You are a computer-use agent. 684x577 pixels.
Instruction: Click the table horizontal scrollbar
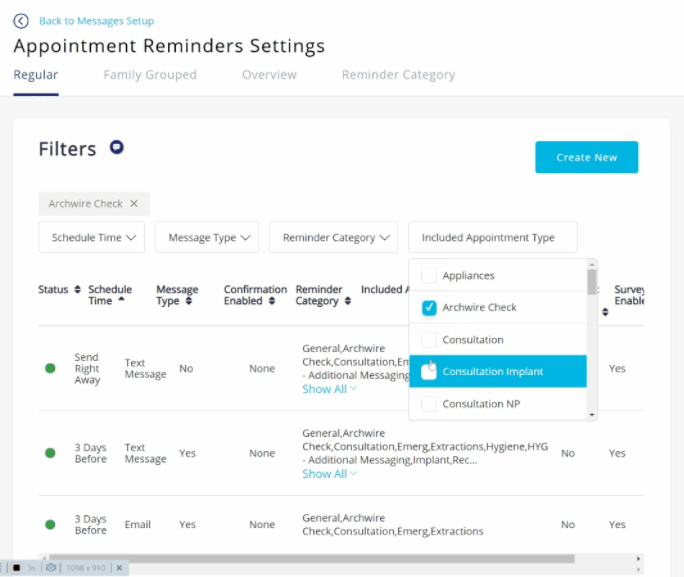[312, 559]
